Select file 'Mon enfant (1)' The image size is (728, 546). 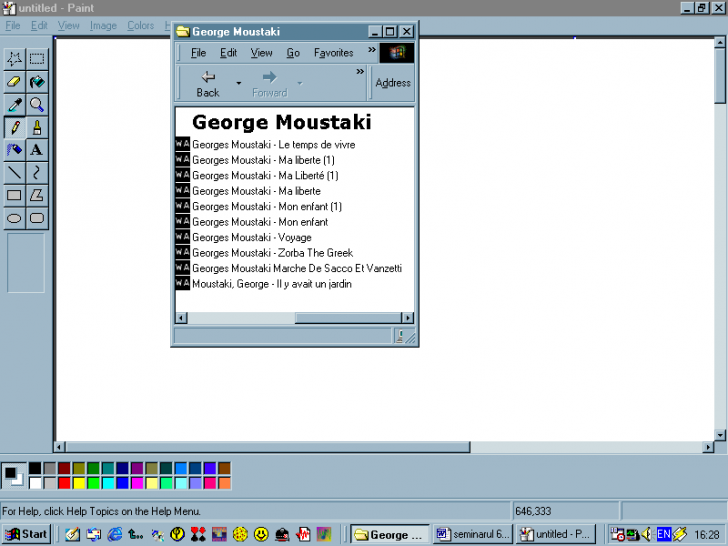click(267, 207)
